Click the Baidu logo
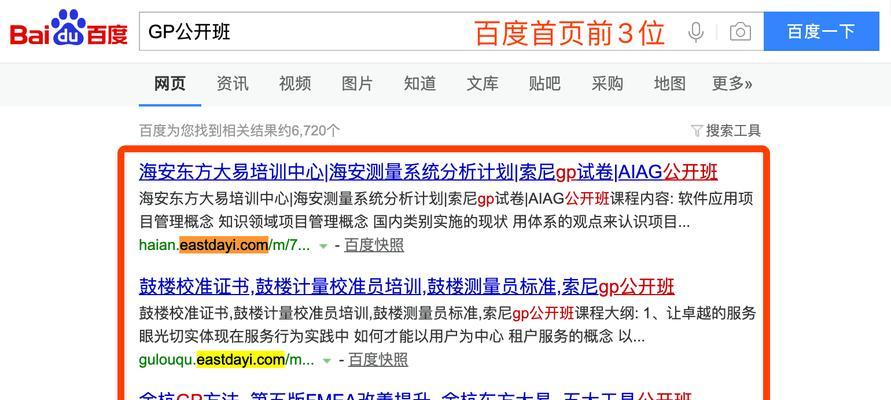Screen dimensions: 891x400 click(x=69, y=28)
